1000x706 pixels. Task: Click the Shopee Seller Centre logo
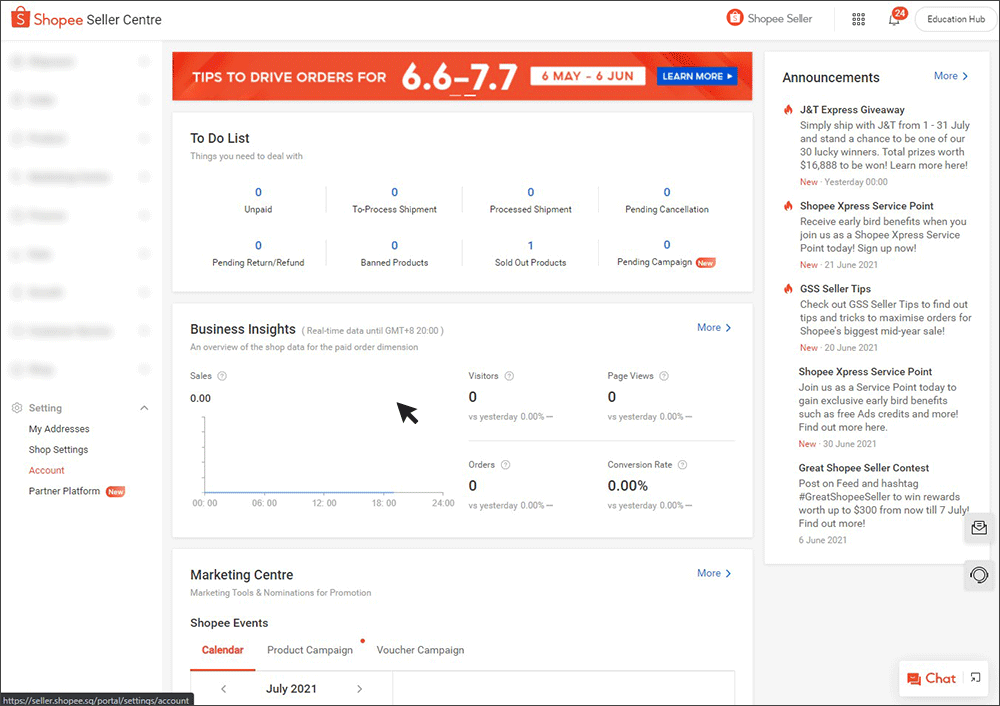pyautogui.click(x=85, y=18)
